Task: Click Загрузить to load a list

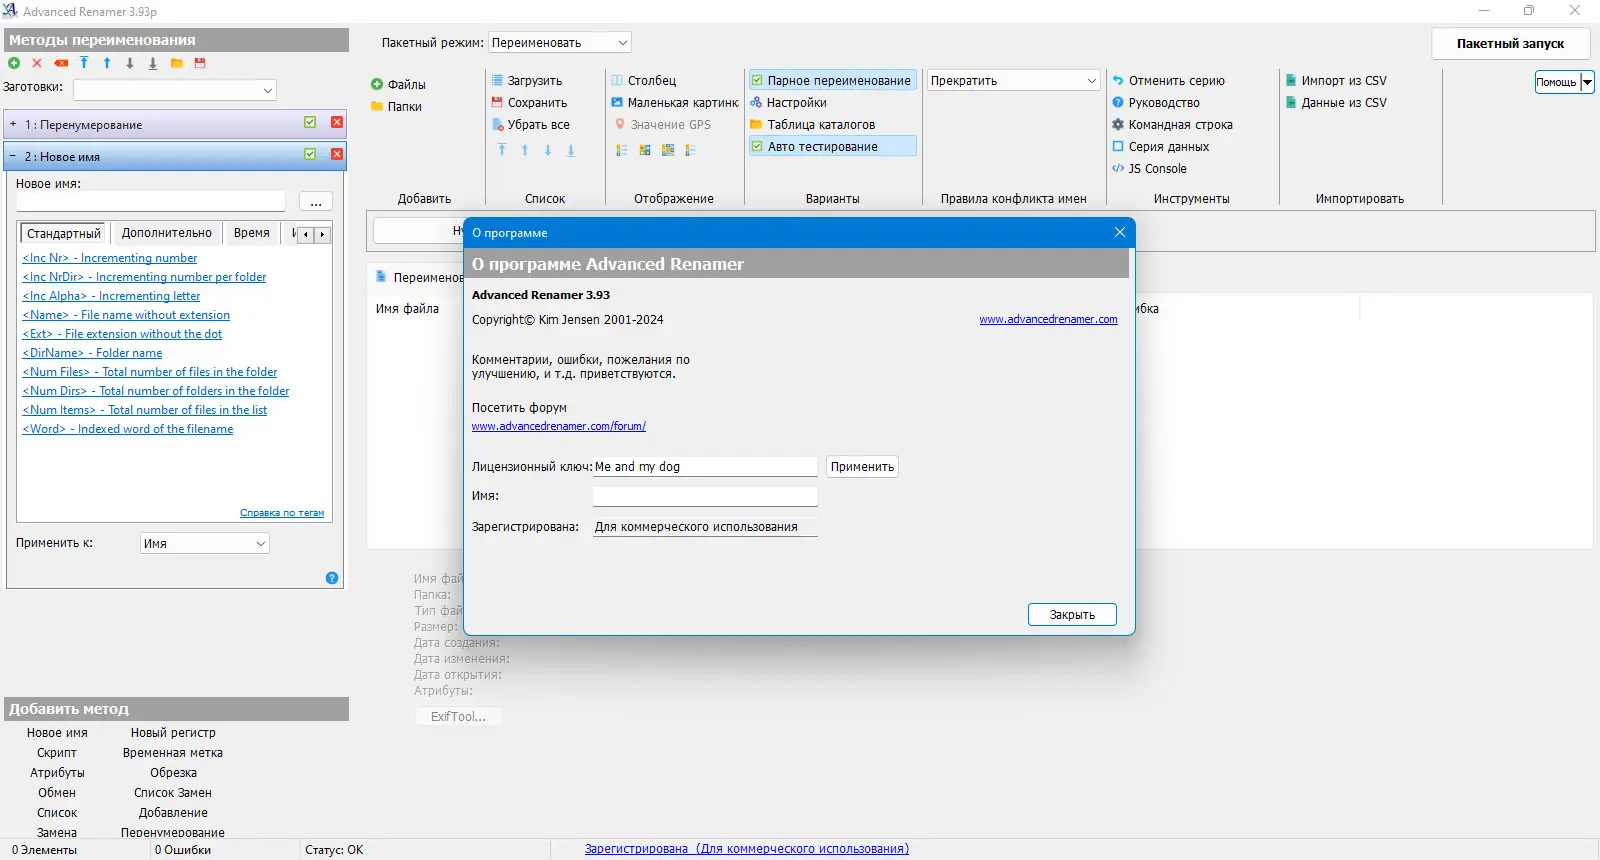Action: tap(527, 81)
